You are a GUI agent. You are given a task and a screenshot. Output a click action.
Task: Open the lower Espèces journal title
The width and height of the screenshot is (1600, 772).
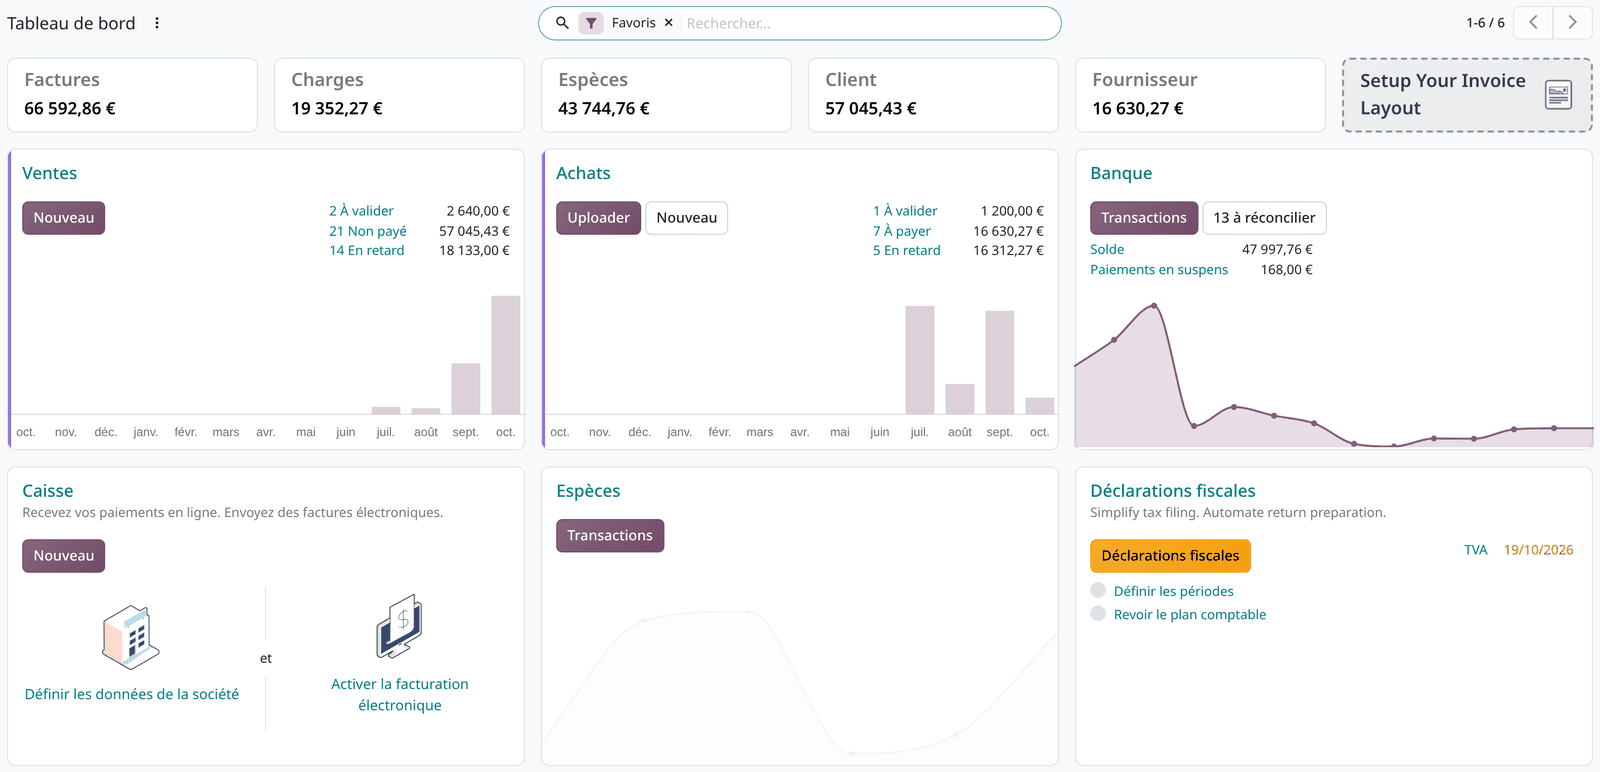click(588, 491)
